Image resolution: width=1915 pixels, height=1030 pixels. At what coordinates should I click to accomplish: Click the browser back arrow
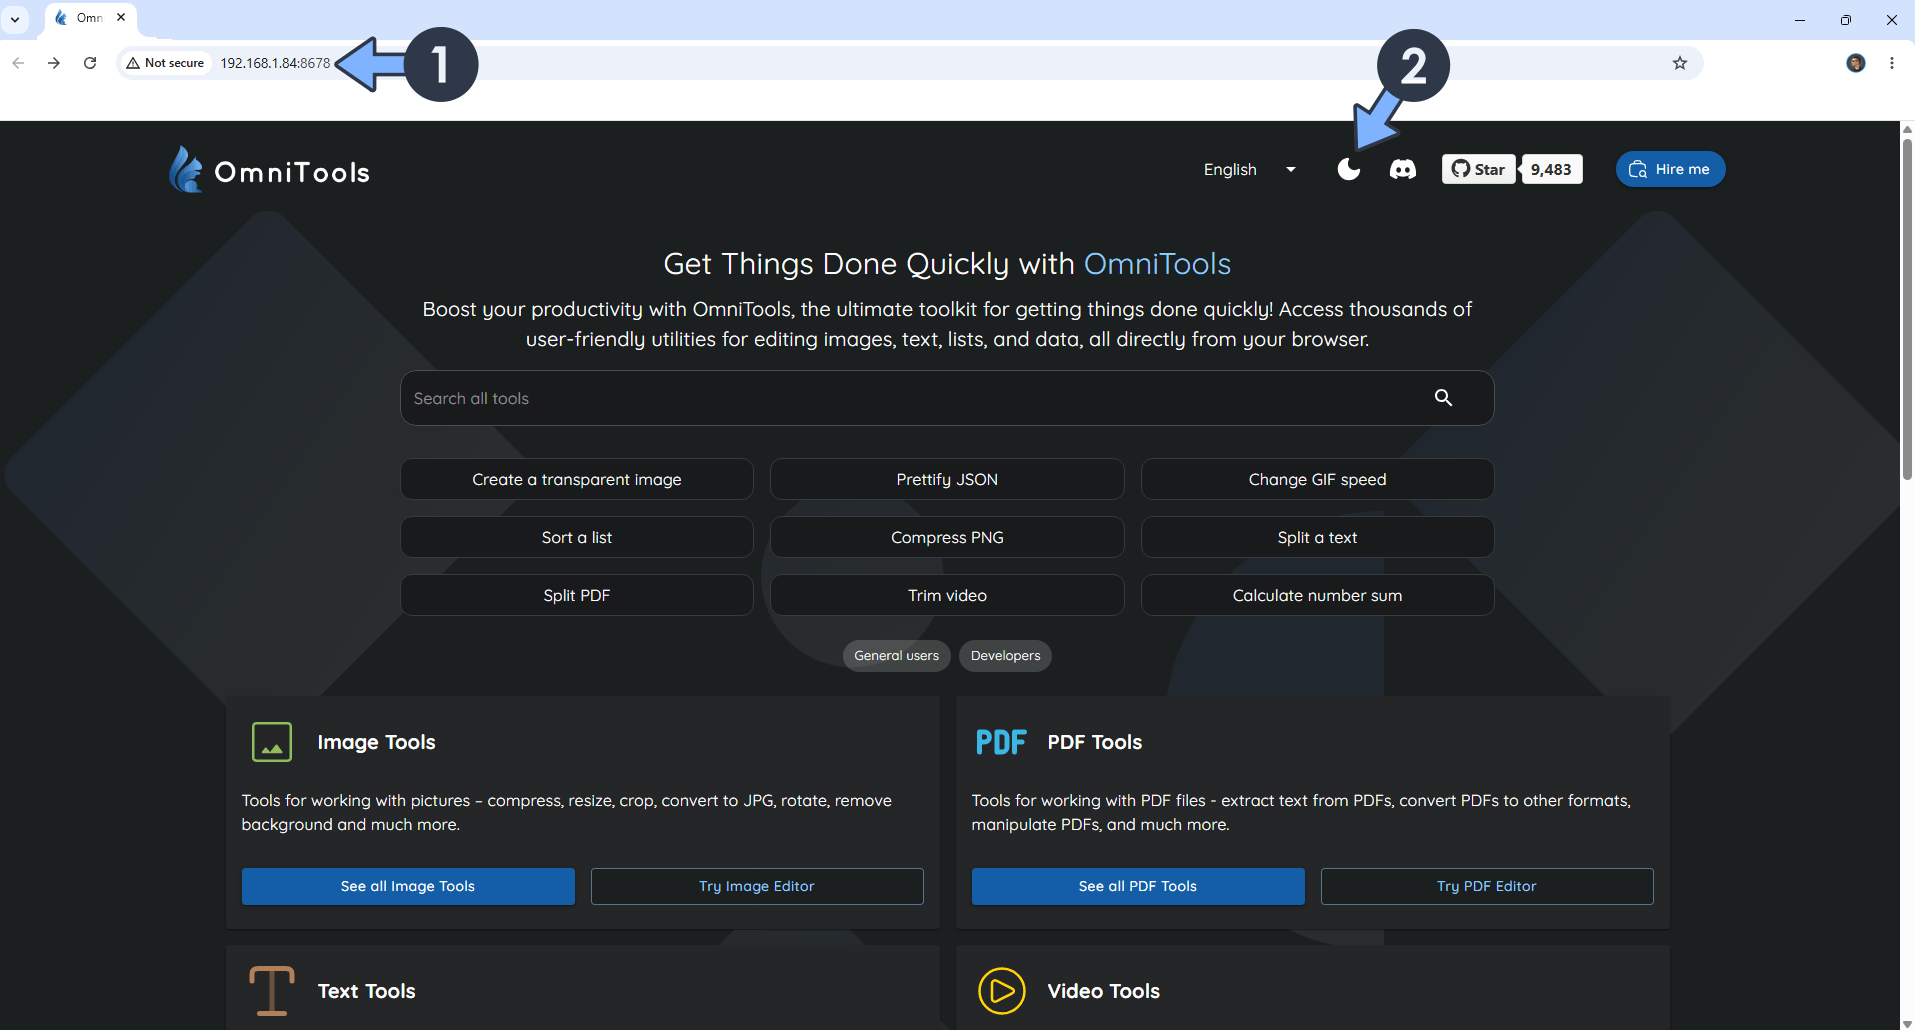click(18, 63)
